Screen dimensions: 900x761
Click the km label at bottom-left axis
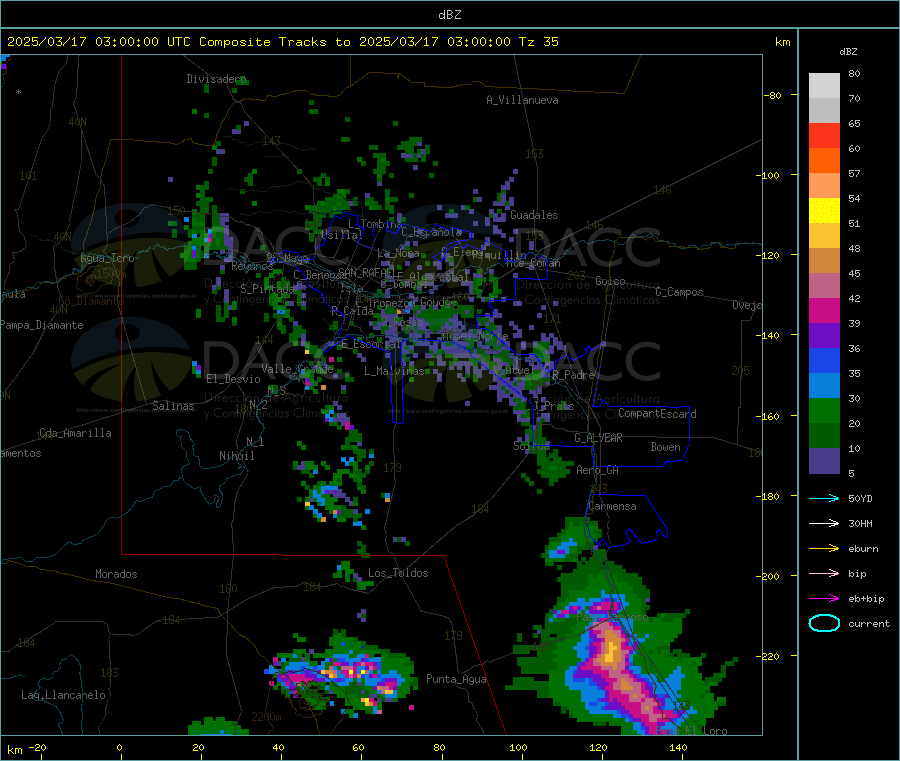pyautogui.click(x=14, y=750)
